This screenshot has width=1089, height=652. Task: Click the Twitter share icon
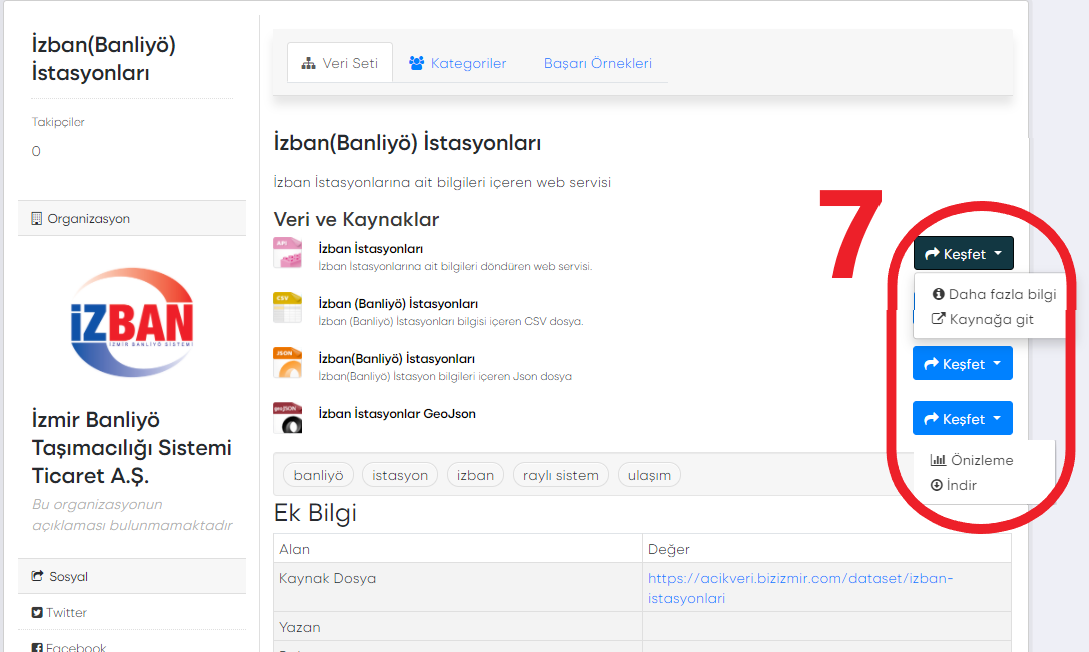pyautogui.click(x=37, y=613)
